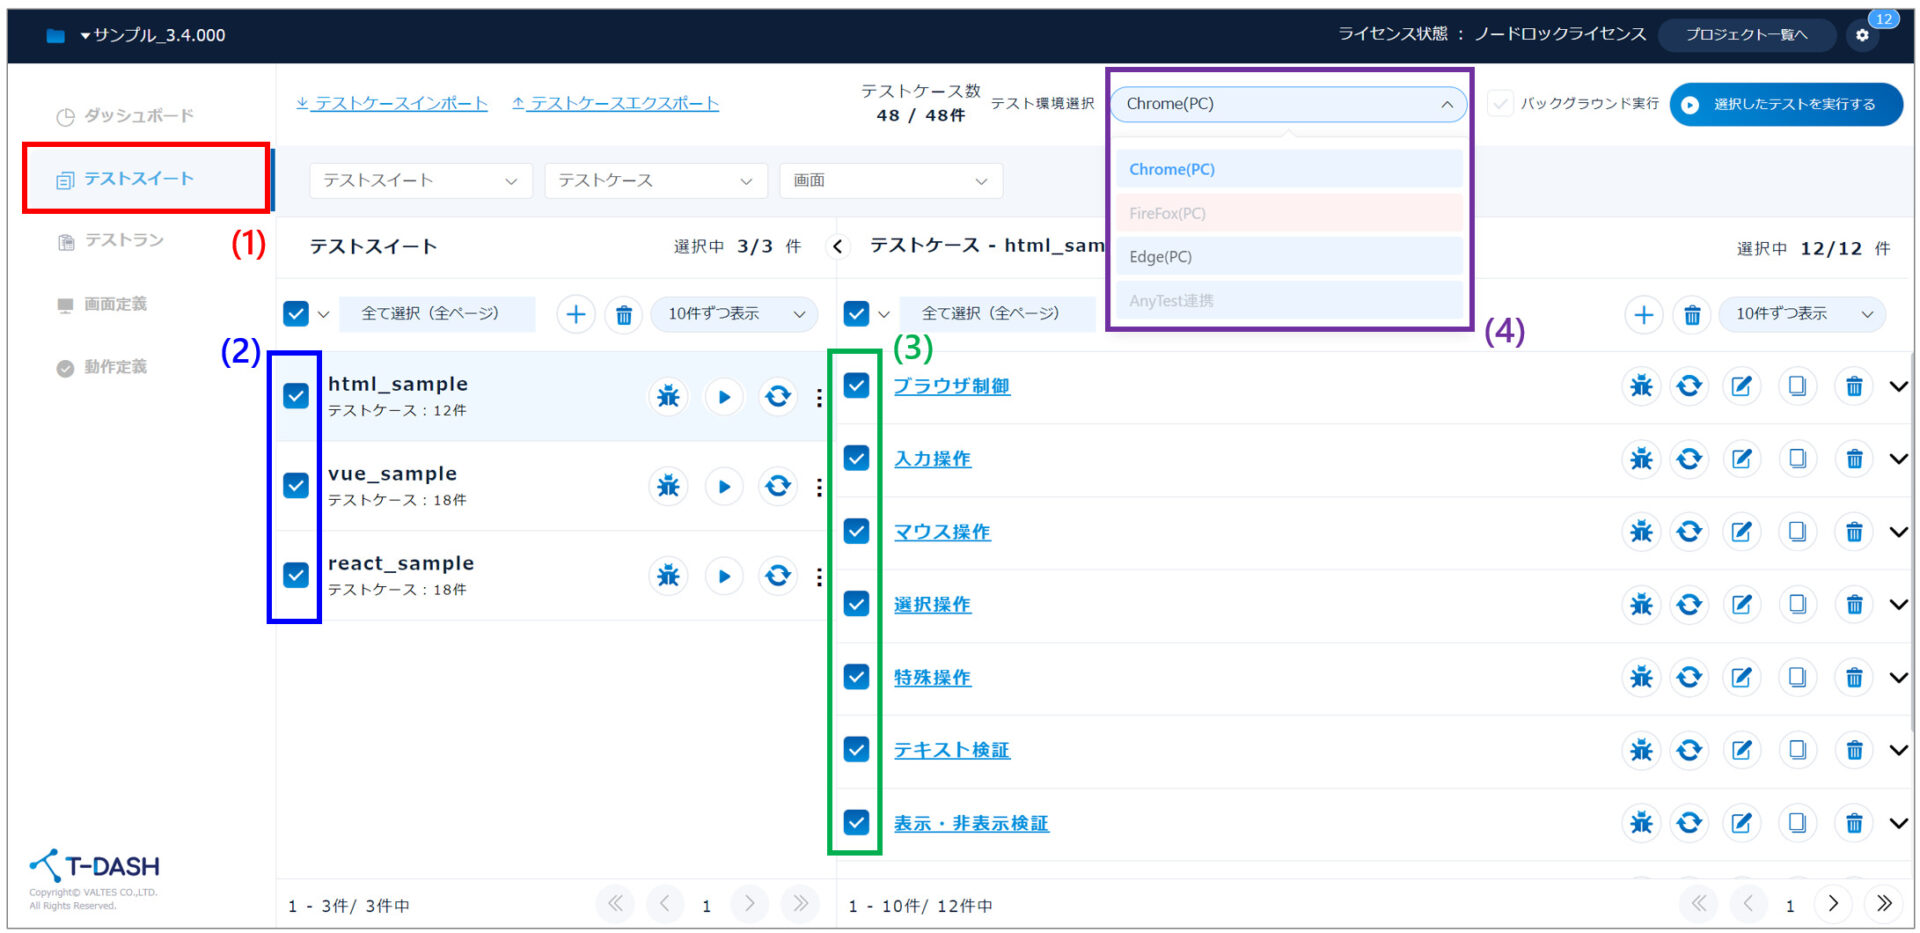
Task: Click the debug bug icon for html_sample
Action: point(668,397)
